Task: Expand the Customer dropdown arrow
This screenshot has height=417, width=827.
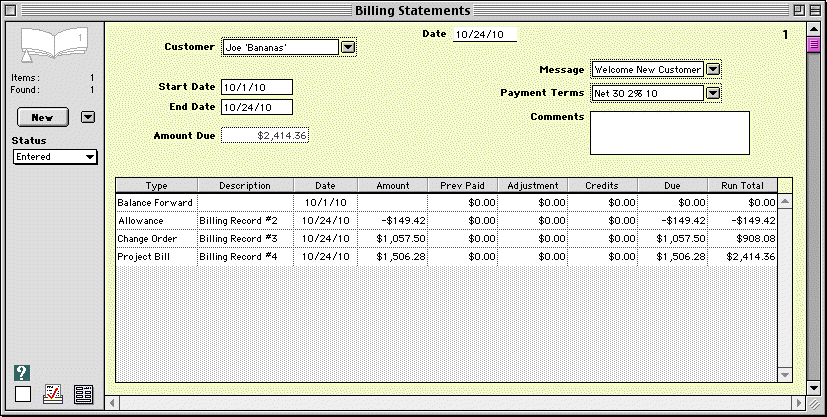Action: [x=347, y=46]
